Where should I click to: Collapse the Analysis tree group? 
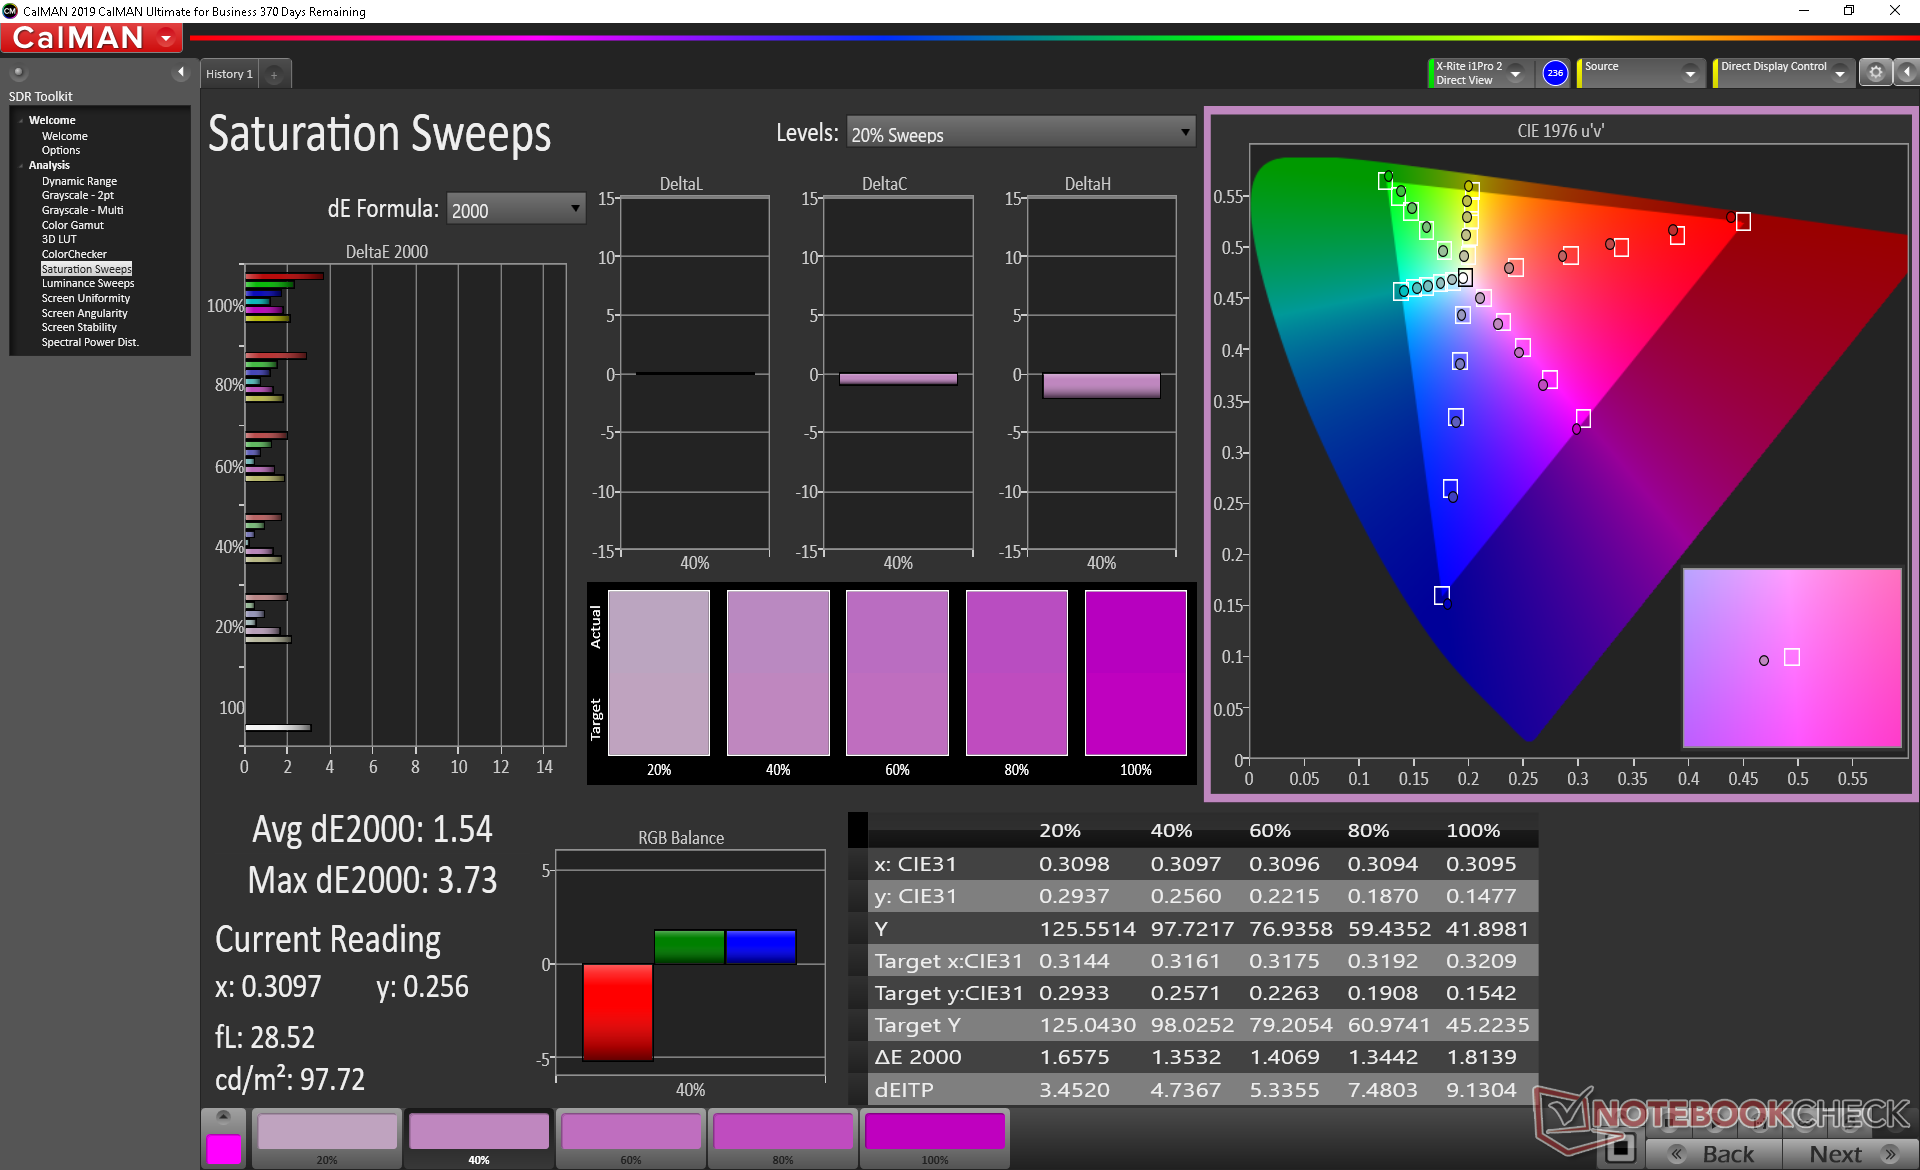[x=20, y=166]
